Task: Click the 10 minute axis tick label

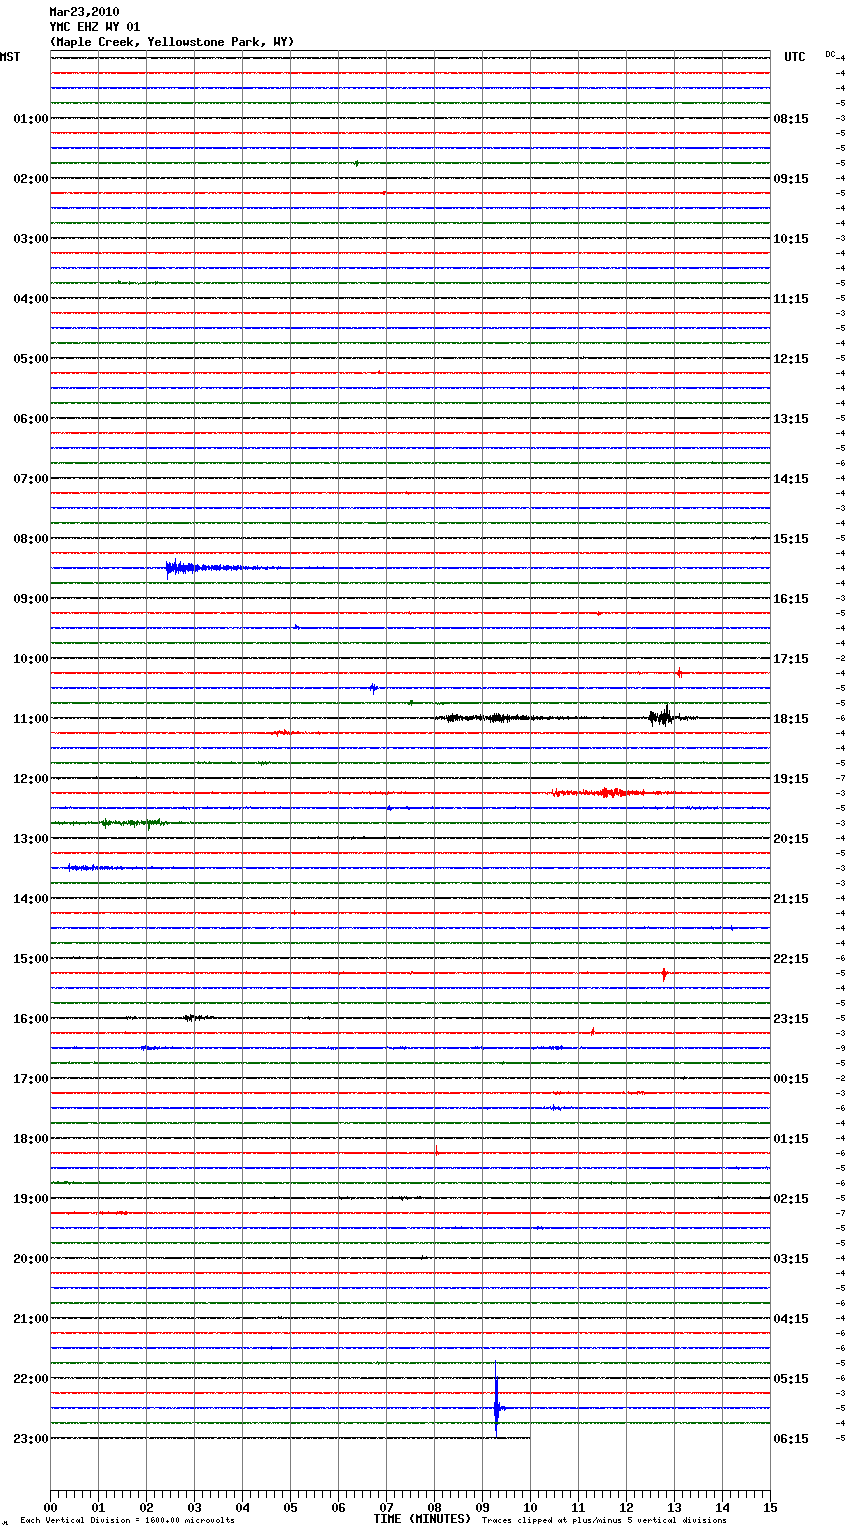Action: point(530,1507)
